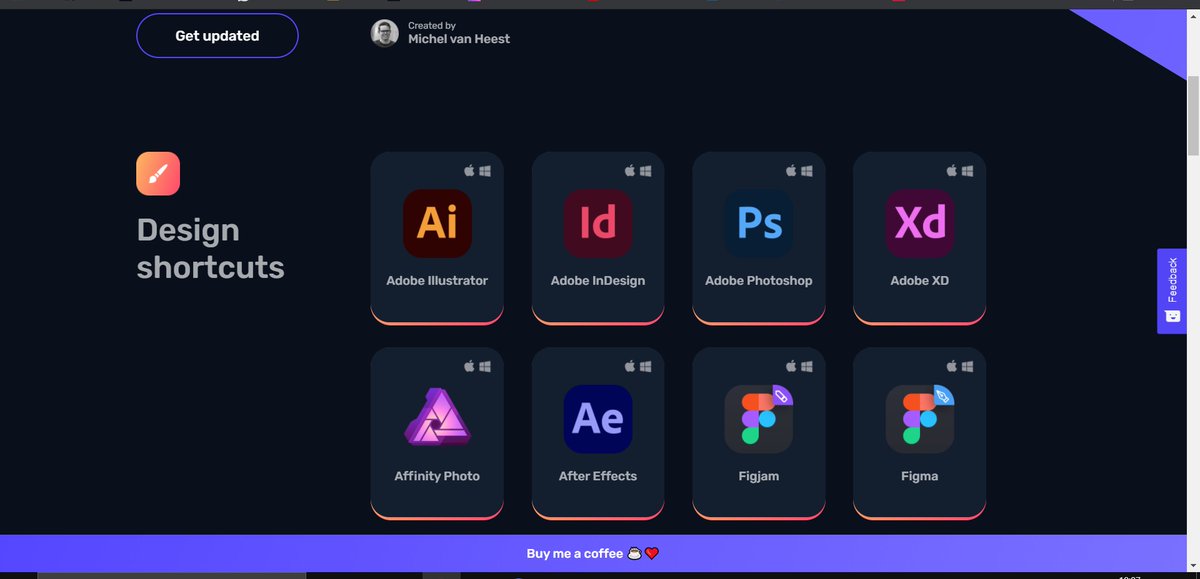Click the Apple icon on Figjam card
This screenshot has height=579, width=1200.
point(791,367)
